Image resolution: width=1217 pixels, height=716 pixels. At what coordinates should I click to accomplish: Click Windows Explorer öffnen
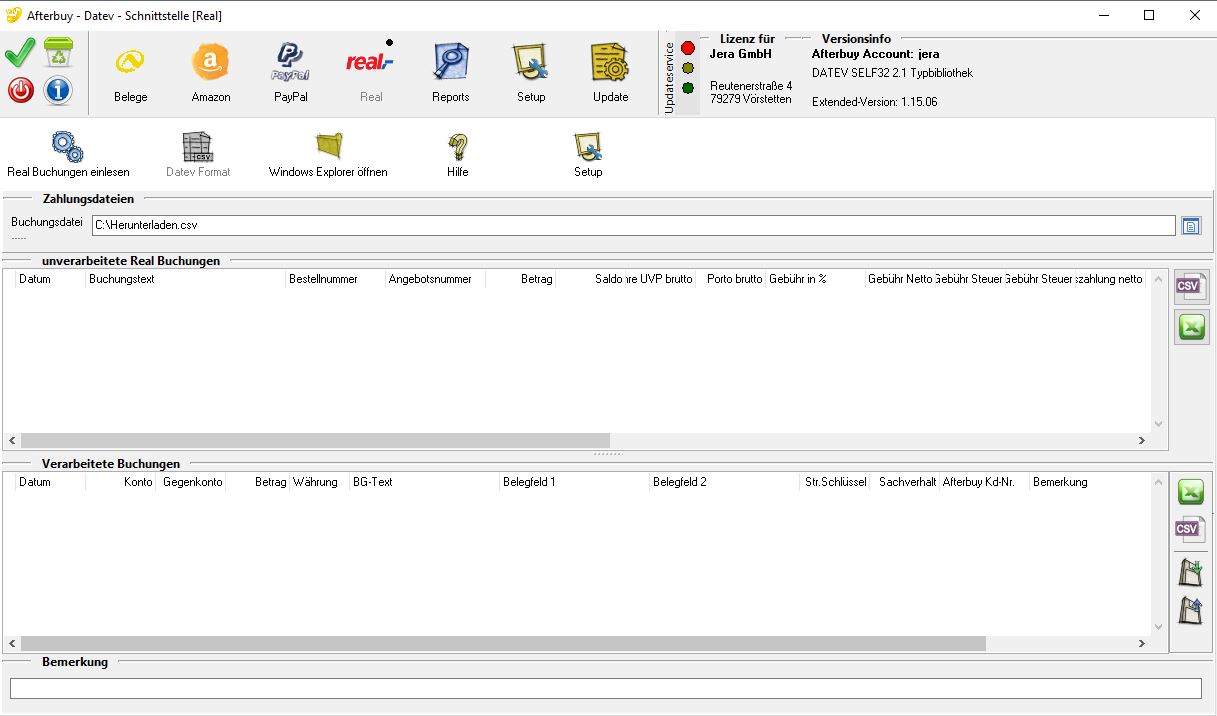(328, 155)
